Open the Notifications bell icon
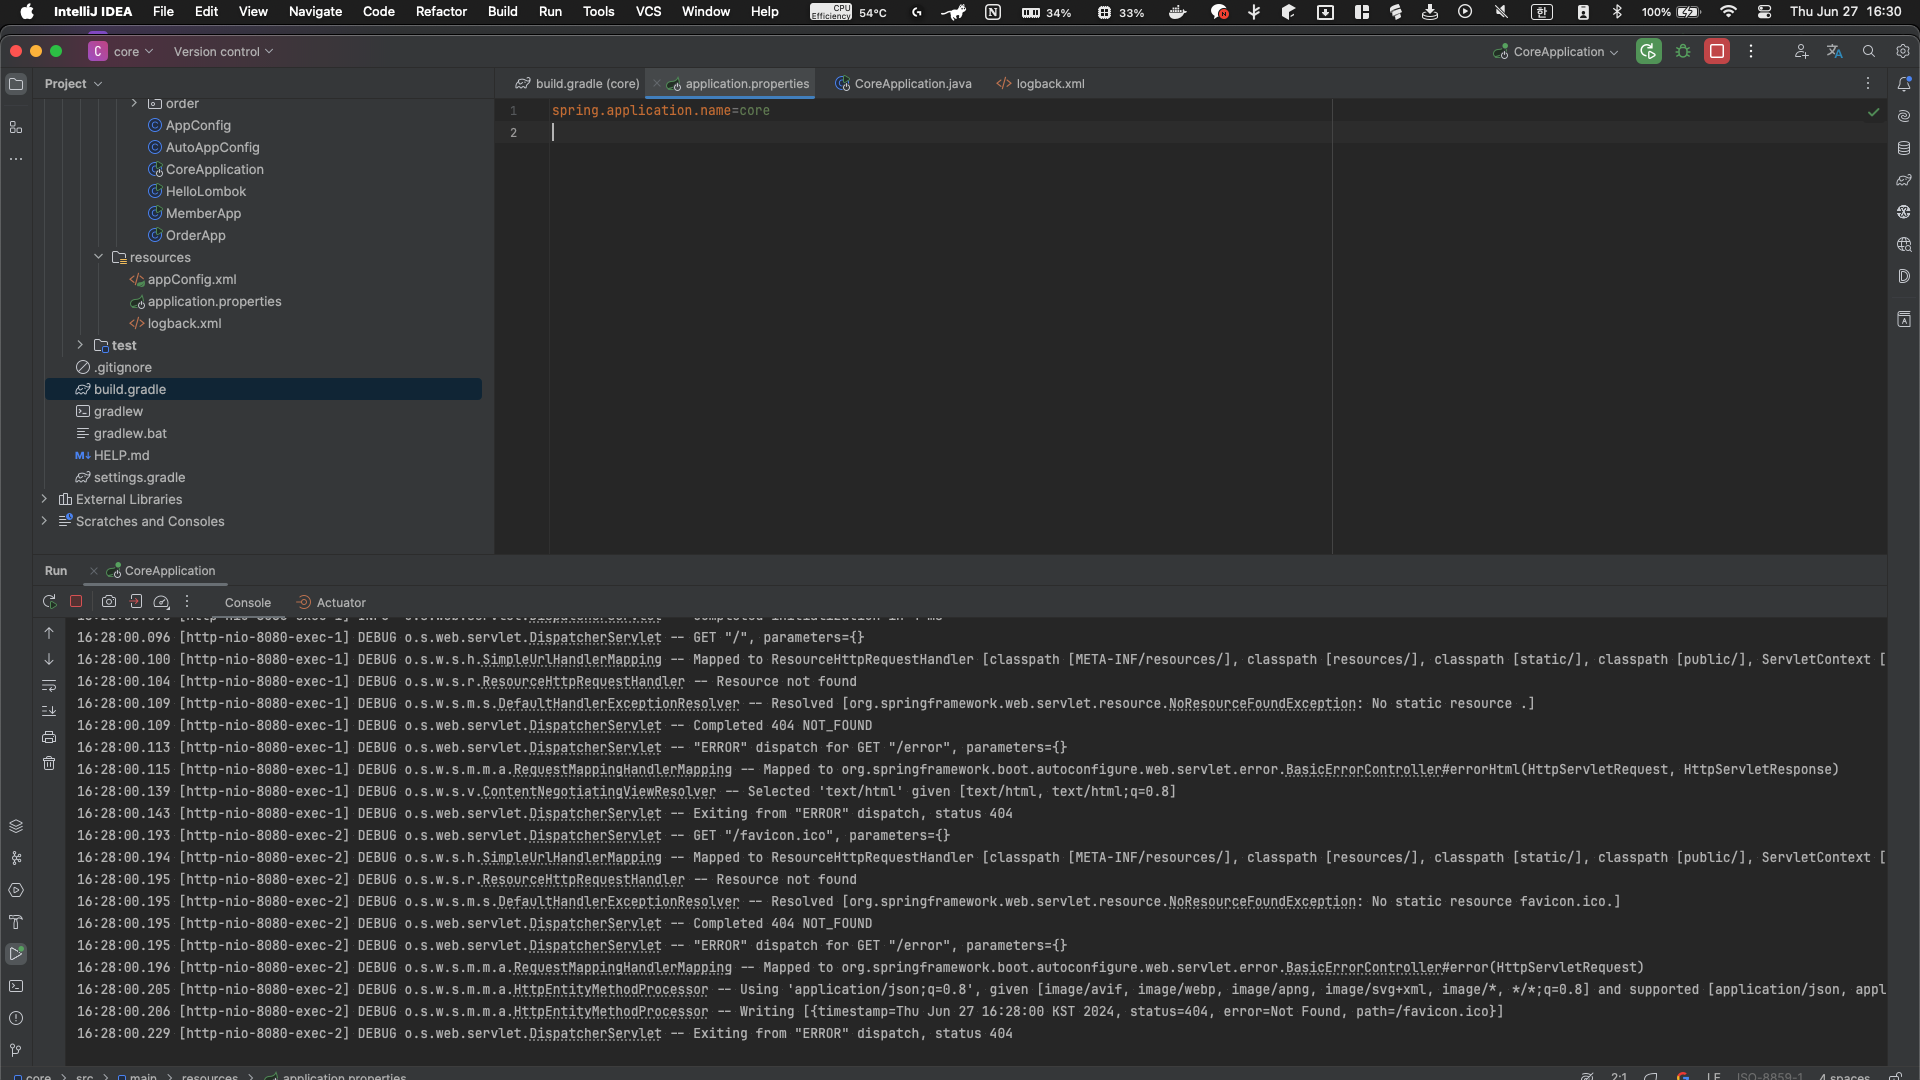The image size is (1920, 1080). click(x=1904, y=84)
